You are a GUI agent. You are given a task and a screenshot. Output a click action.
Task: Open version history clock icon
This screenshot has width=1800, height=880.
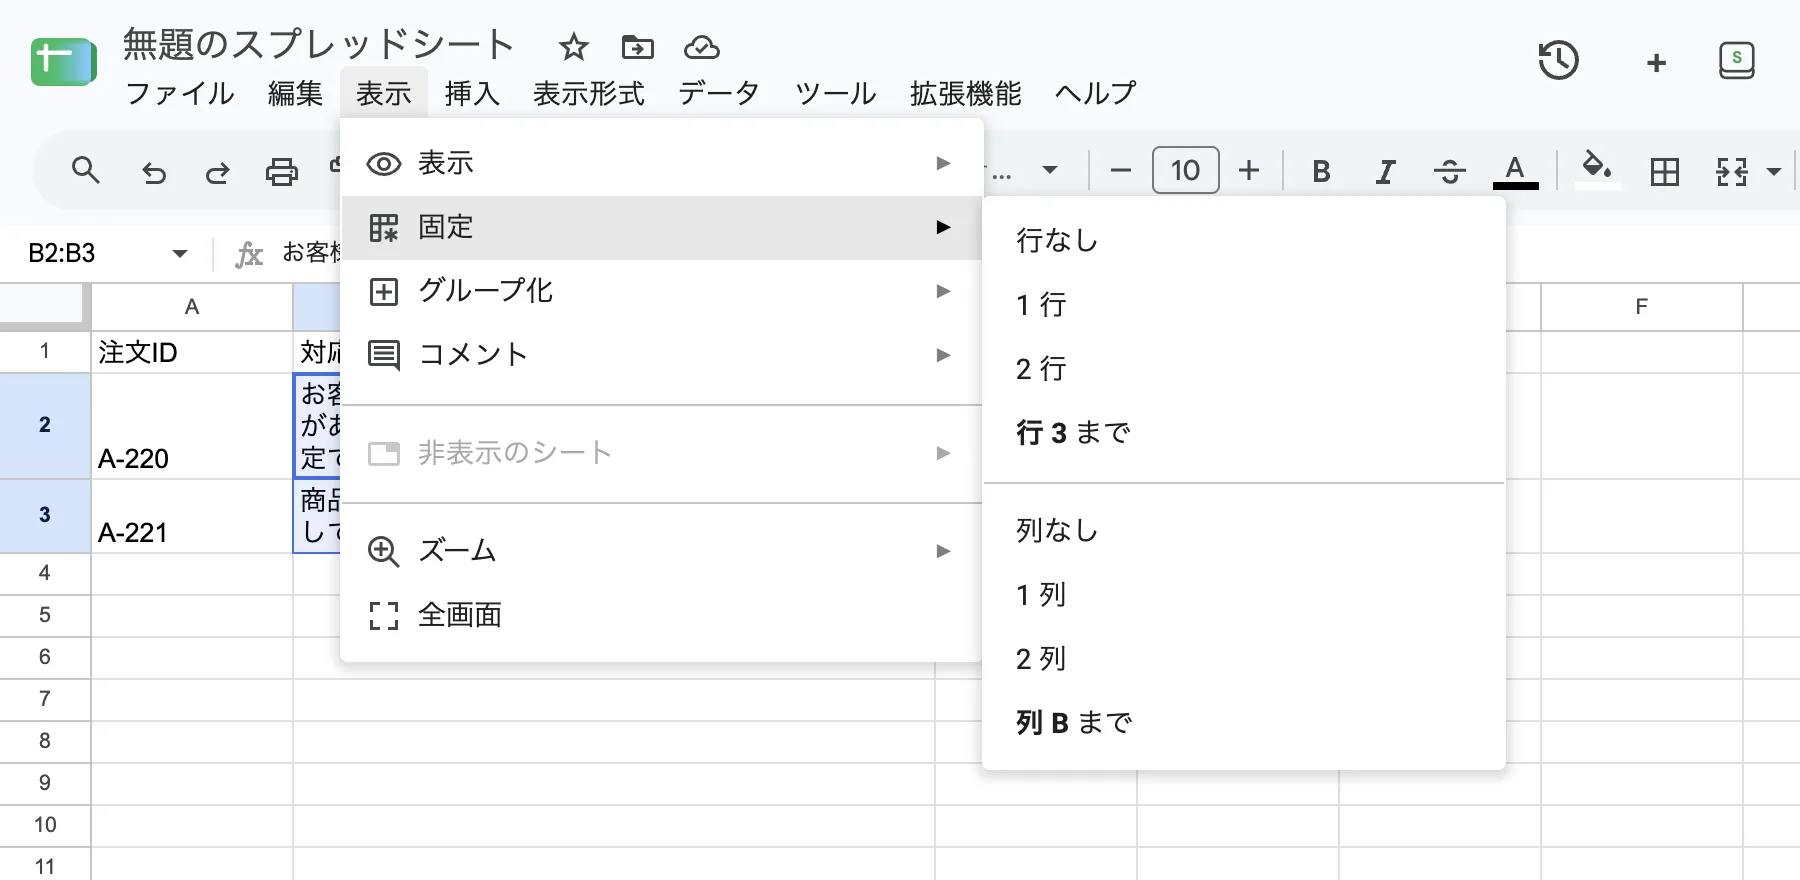pos(1558,61)
